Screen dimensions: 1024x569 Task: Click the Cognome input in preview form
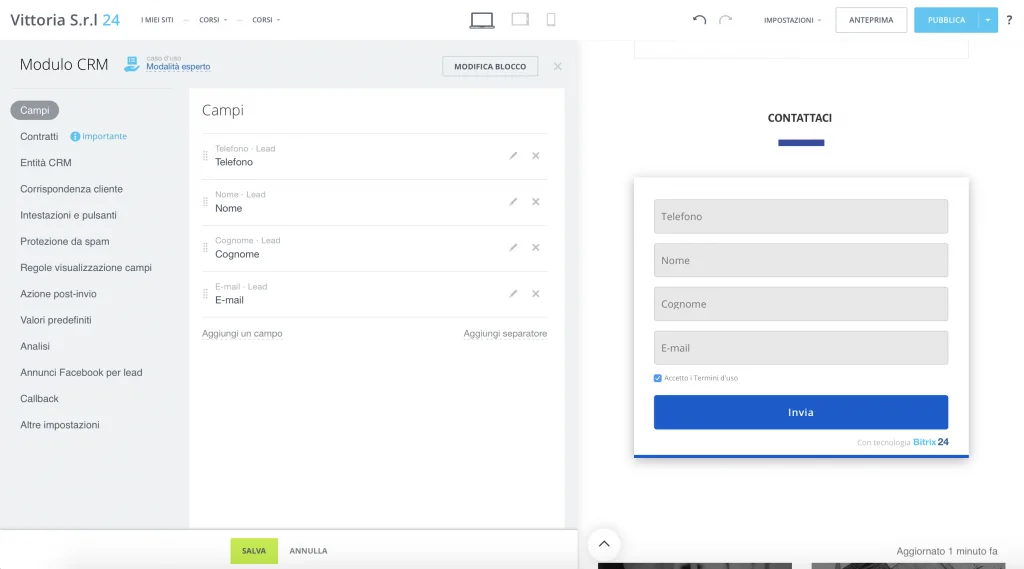801,304
